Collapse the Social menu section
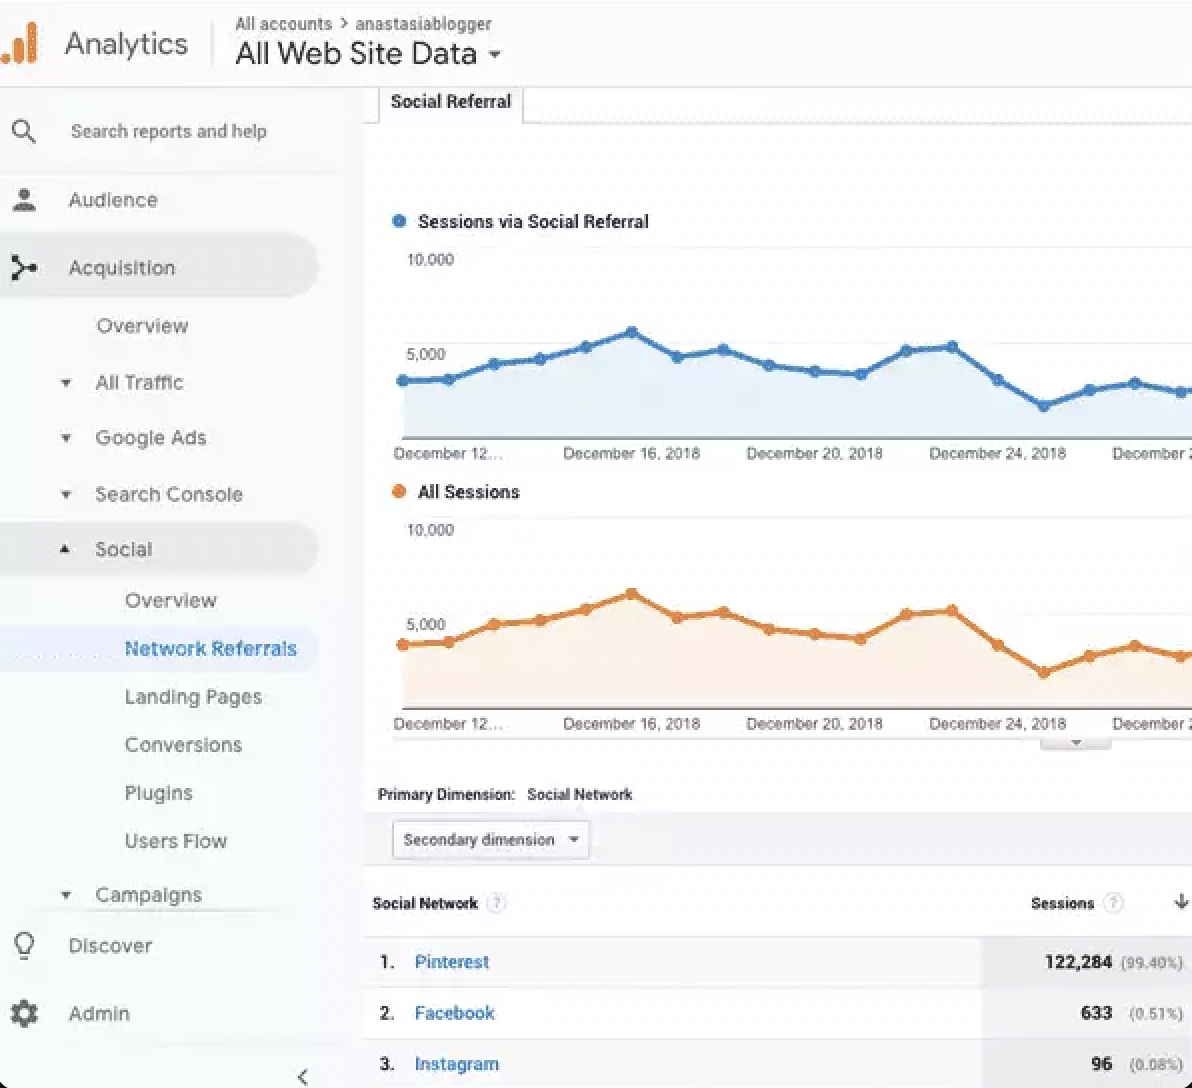 (66, 549)
